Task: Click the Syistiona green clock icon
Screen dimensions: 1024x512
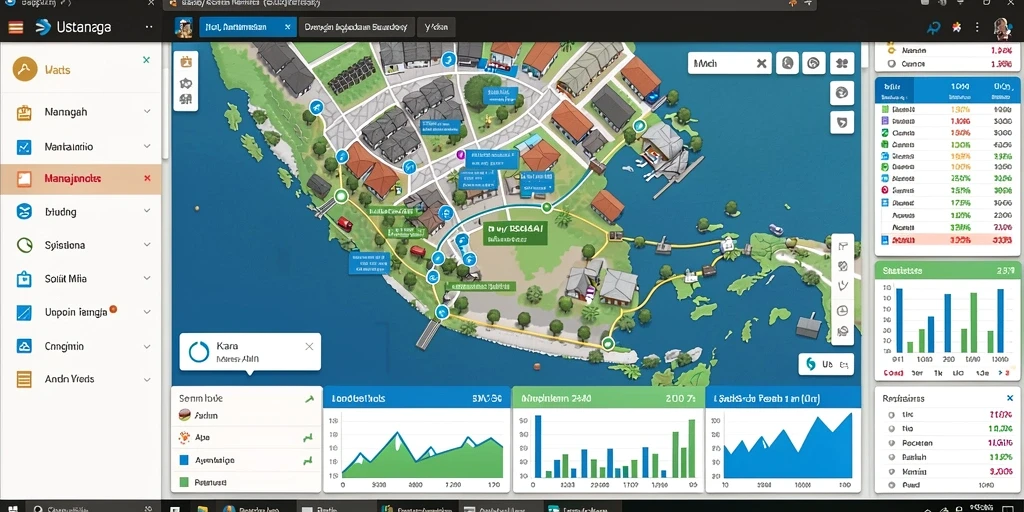Action: coord(24,245)
